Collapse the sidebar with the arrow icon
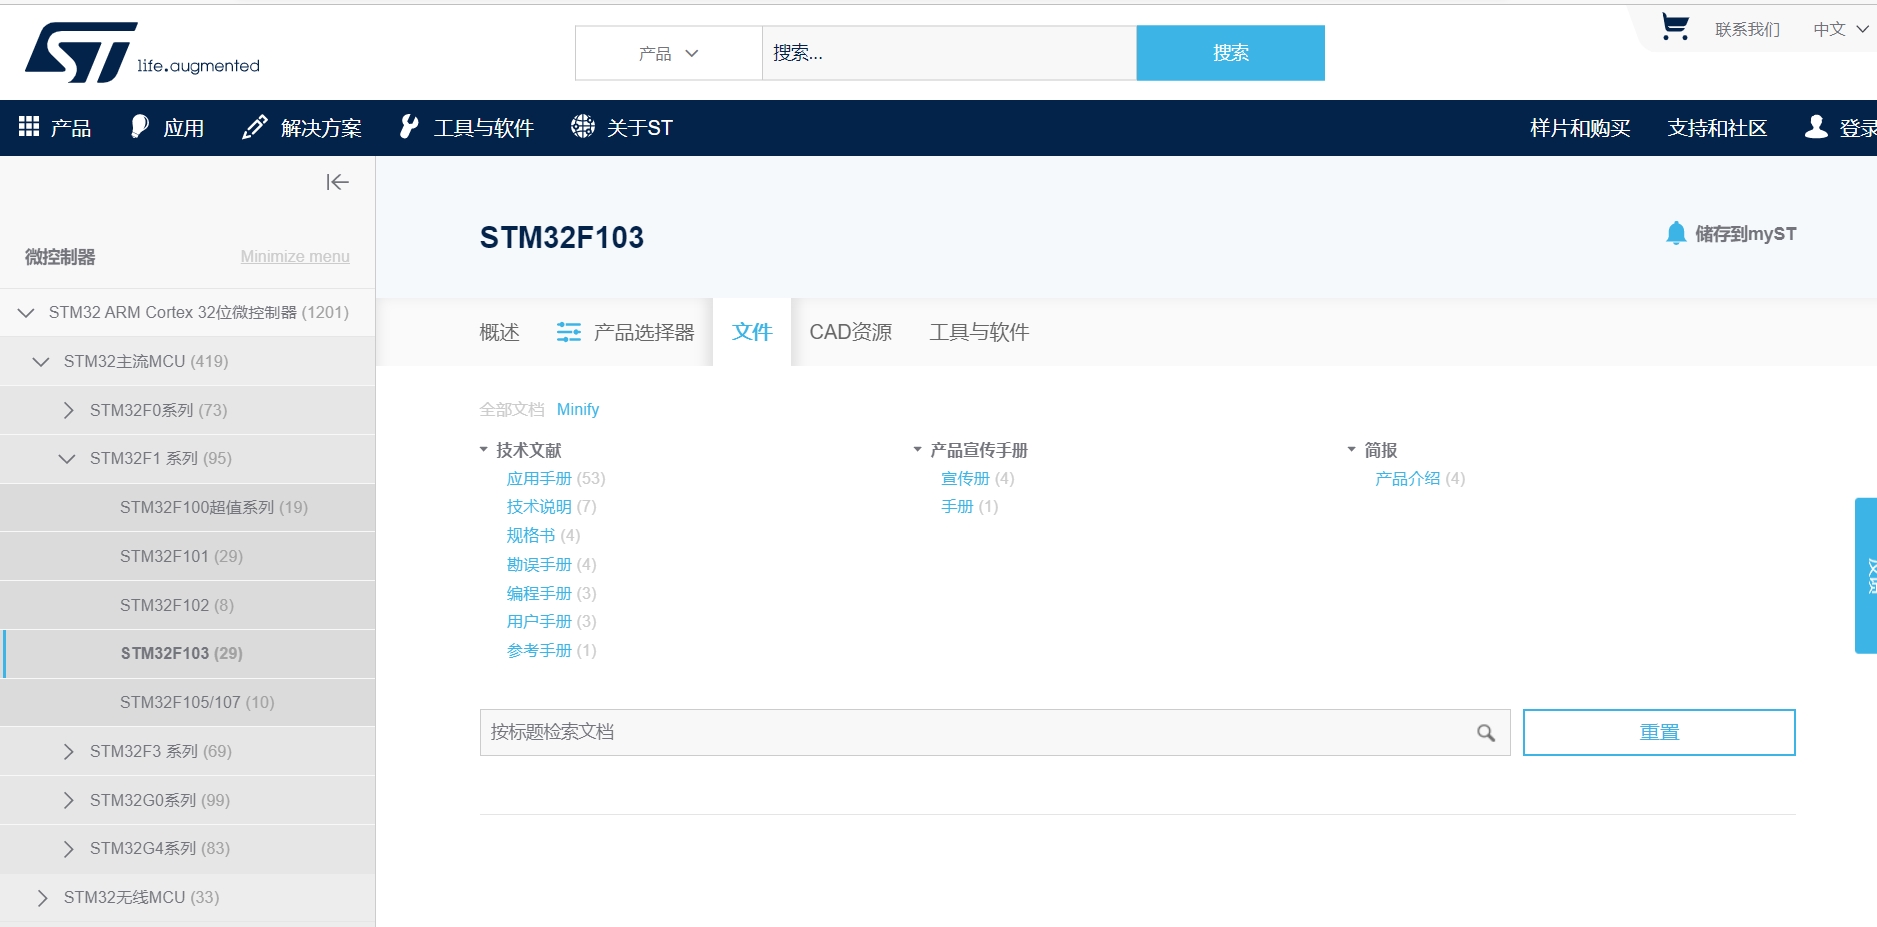Viewport: 1877px width, 927px height. (337, 182)
